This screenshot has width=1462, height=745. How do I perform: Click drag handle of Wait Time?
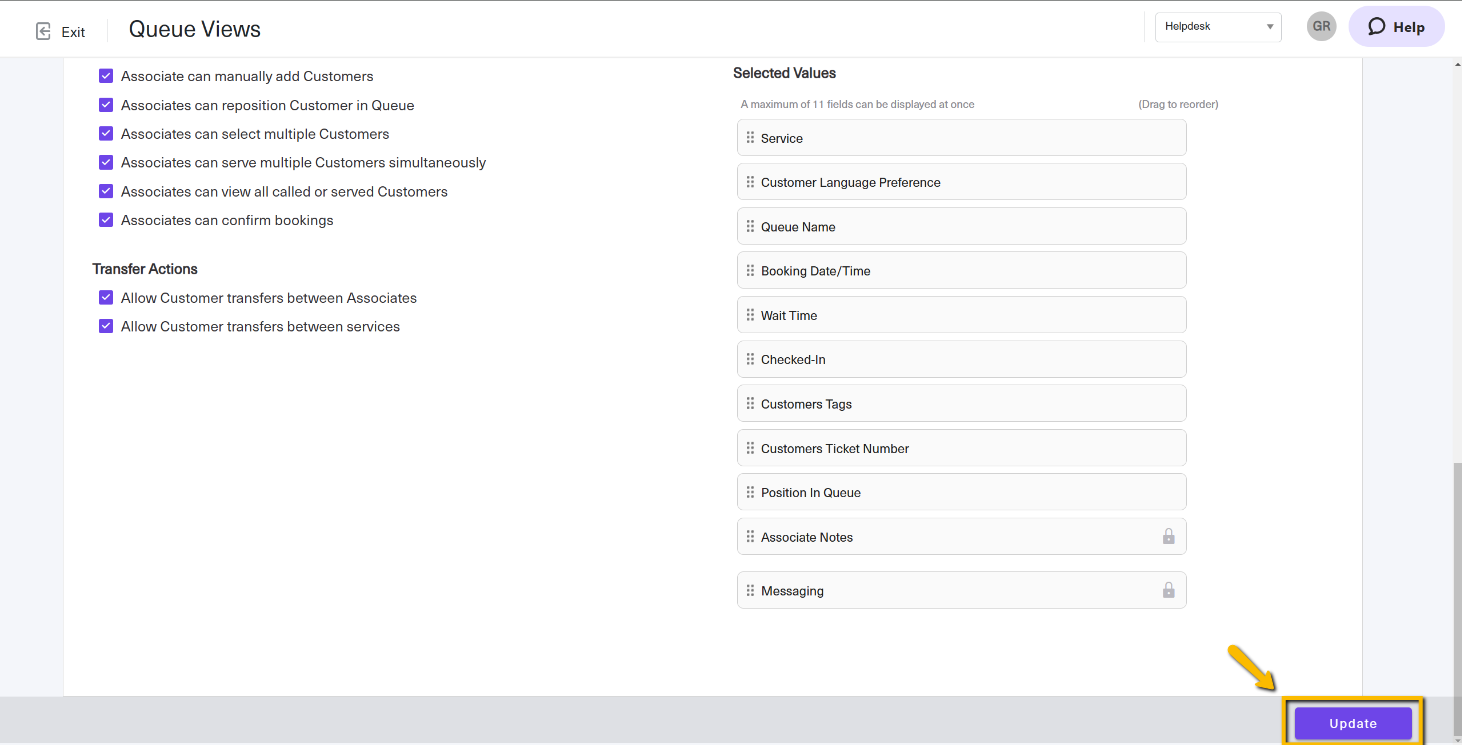tap(750, 315)
